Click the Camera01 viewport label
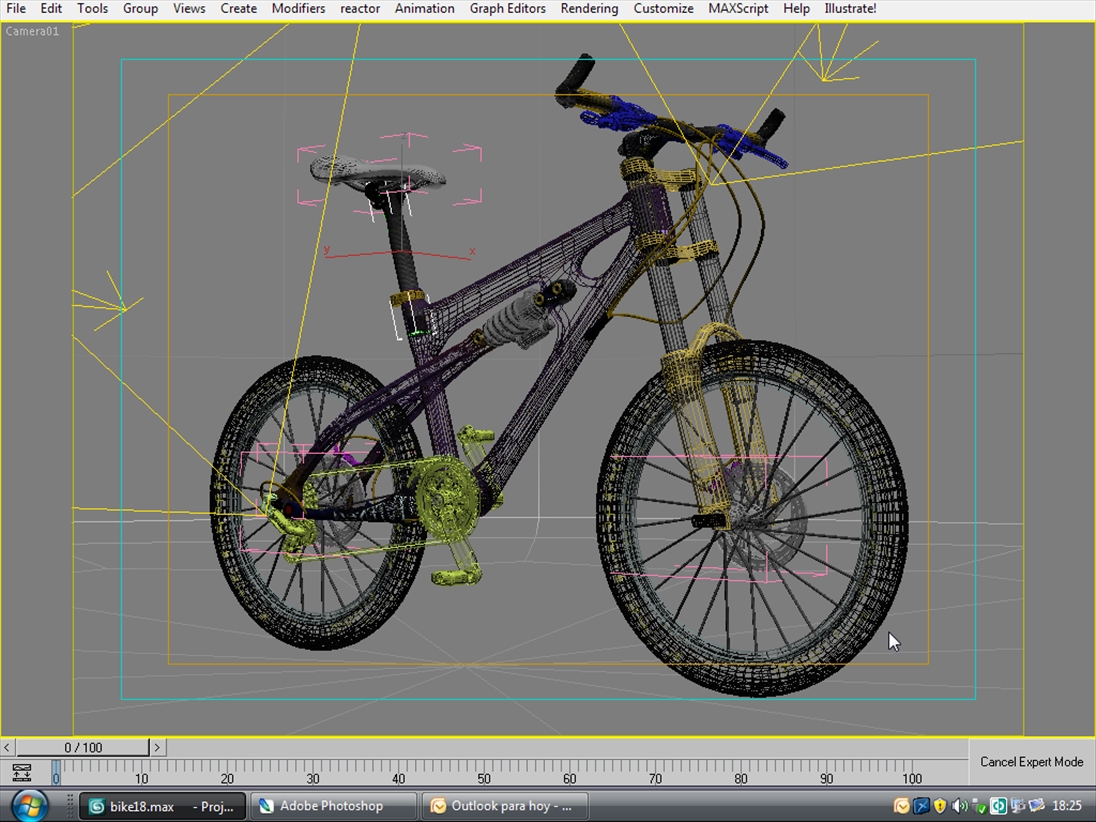The width and height of the screenshot is (1096, 822). click(x=32, y=31)
